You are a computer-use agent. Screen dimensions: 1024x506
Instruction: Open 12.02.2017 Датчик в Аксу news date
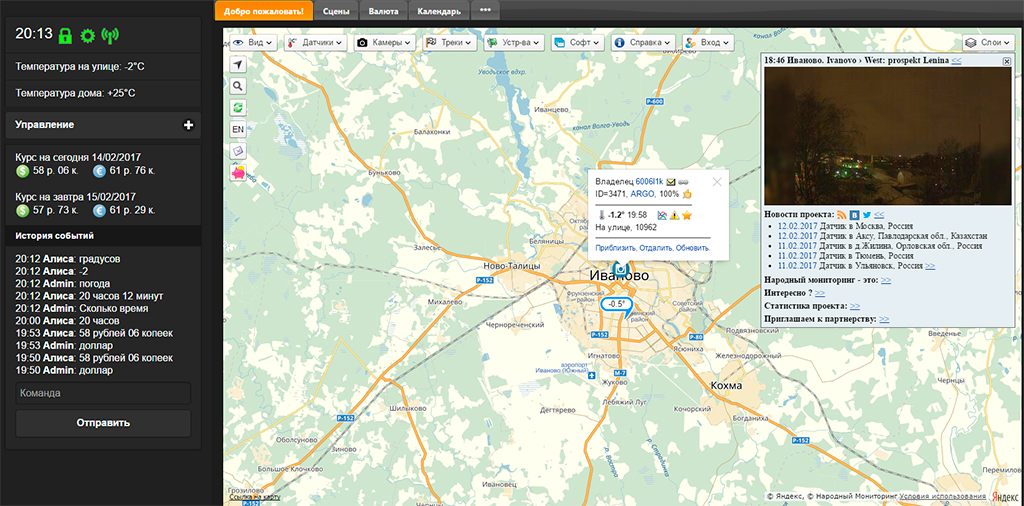point(797,236)
